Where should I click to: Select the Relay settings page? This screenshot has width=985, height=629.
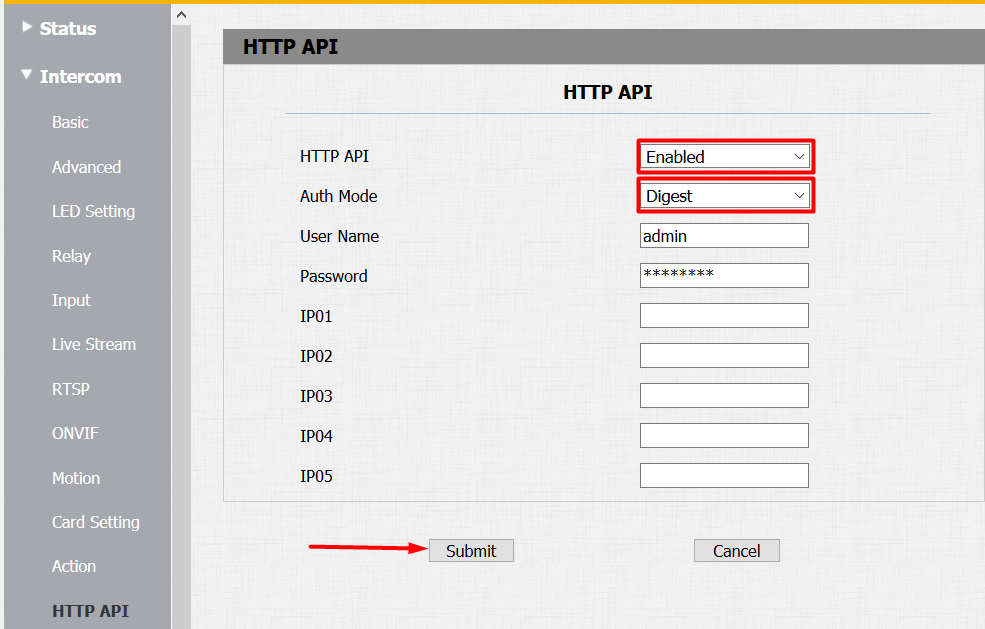(70, 256)
